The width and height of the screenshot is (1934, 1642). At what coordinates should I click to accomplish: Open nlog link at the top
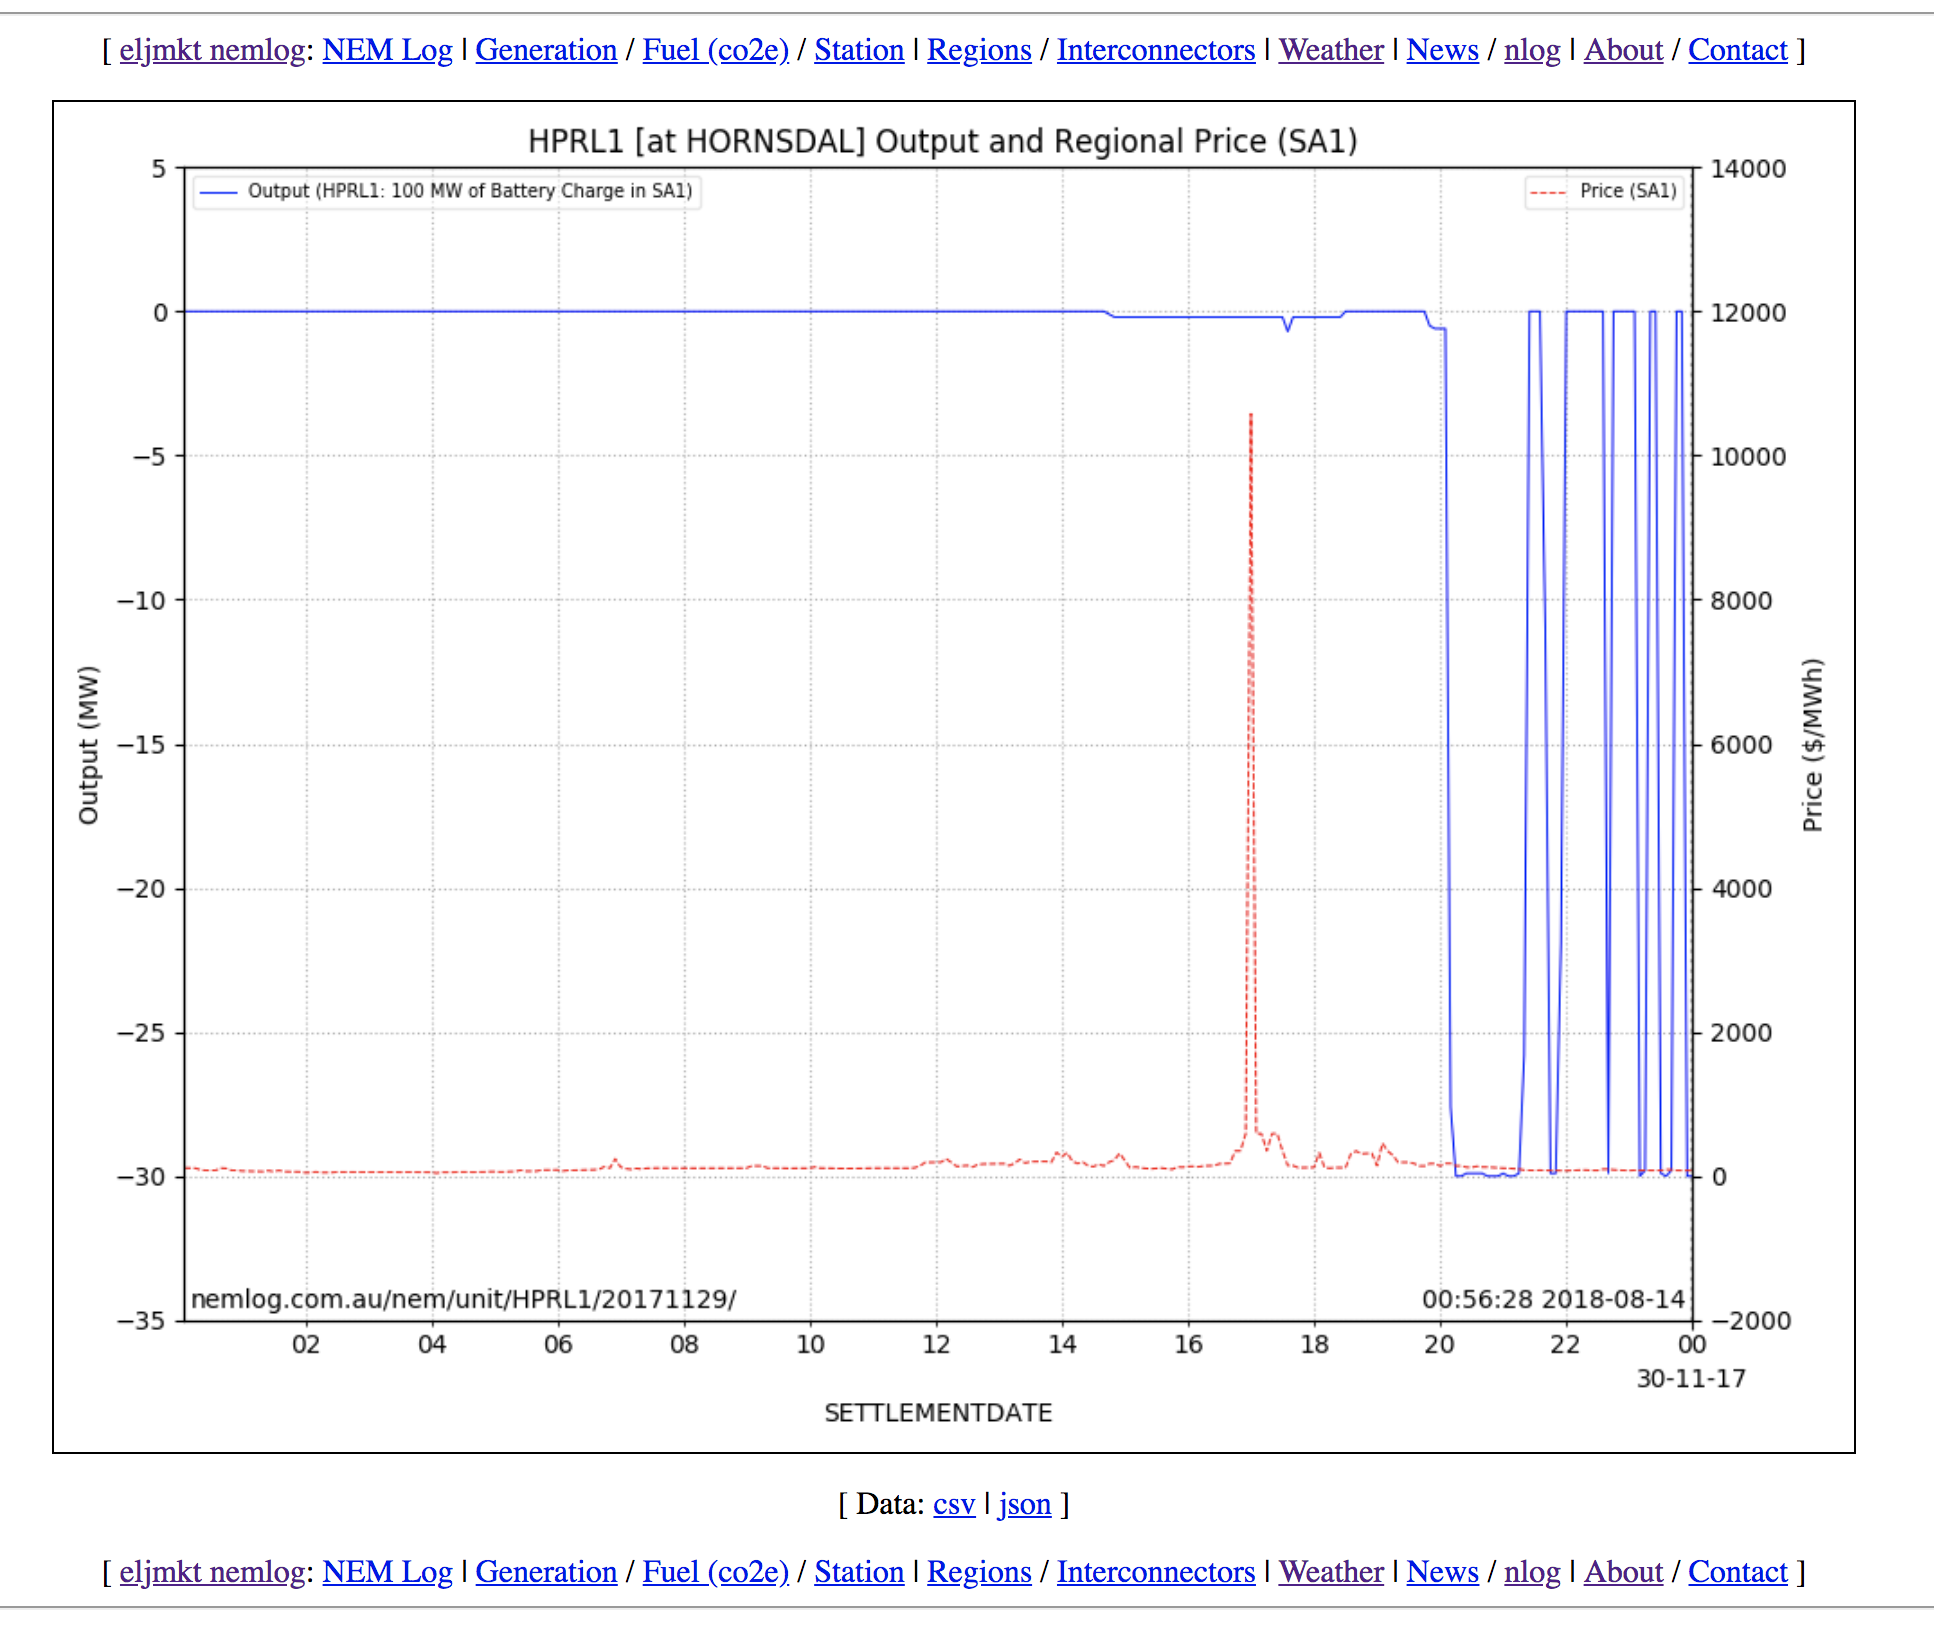[1531, 50]
